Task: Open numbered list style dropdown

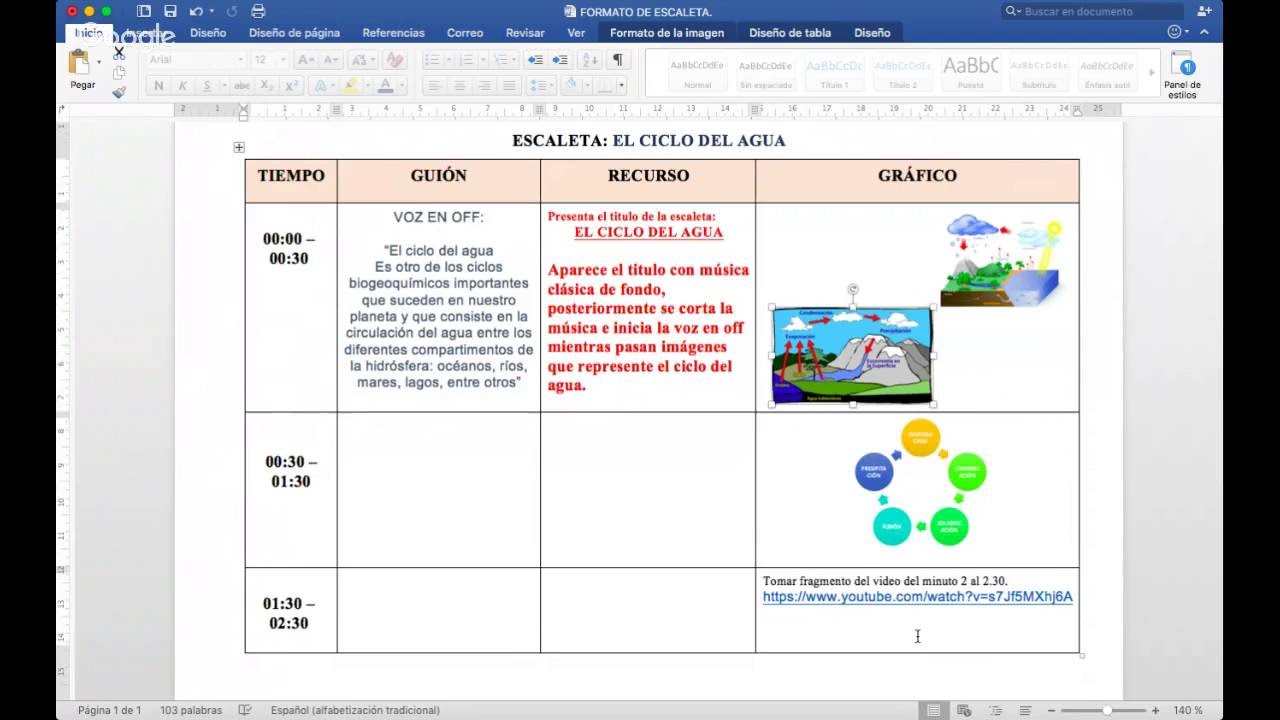Action: point(483,60)
